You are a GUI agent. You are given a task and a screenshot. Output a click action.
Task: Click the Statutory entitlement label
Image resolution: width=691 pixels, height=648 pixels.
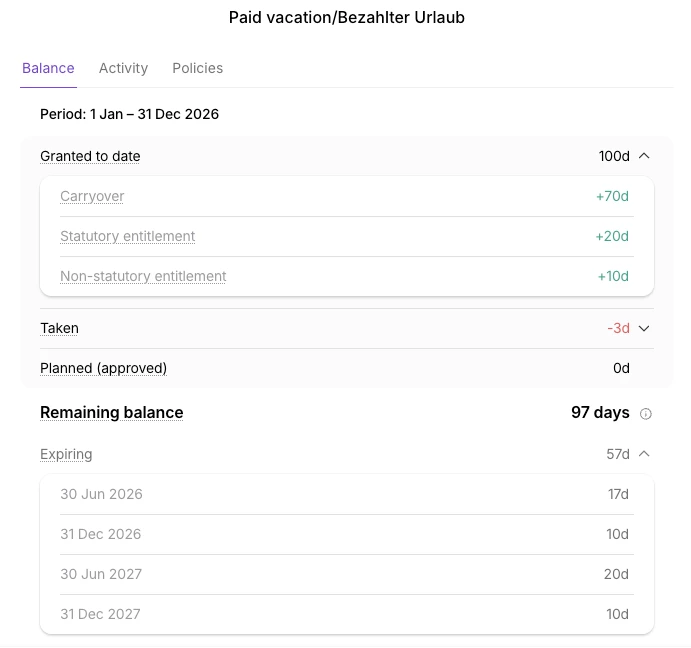coord(127,236)
